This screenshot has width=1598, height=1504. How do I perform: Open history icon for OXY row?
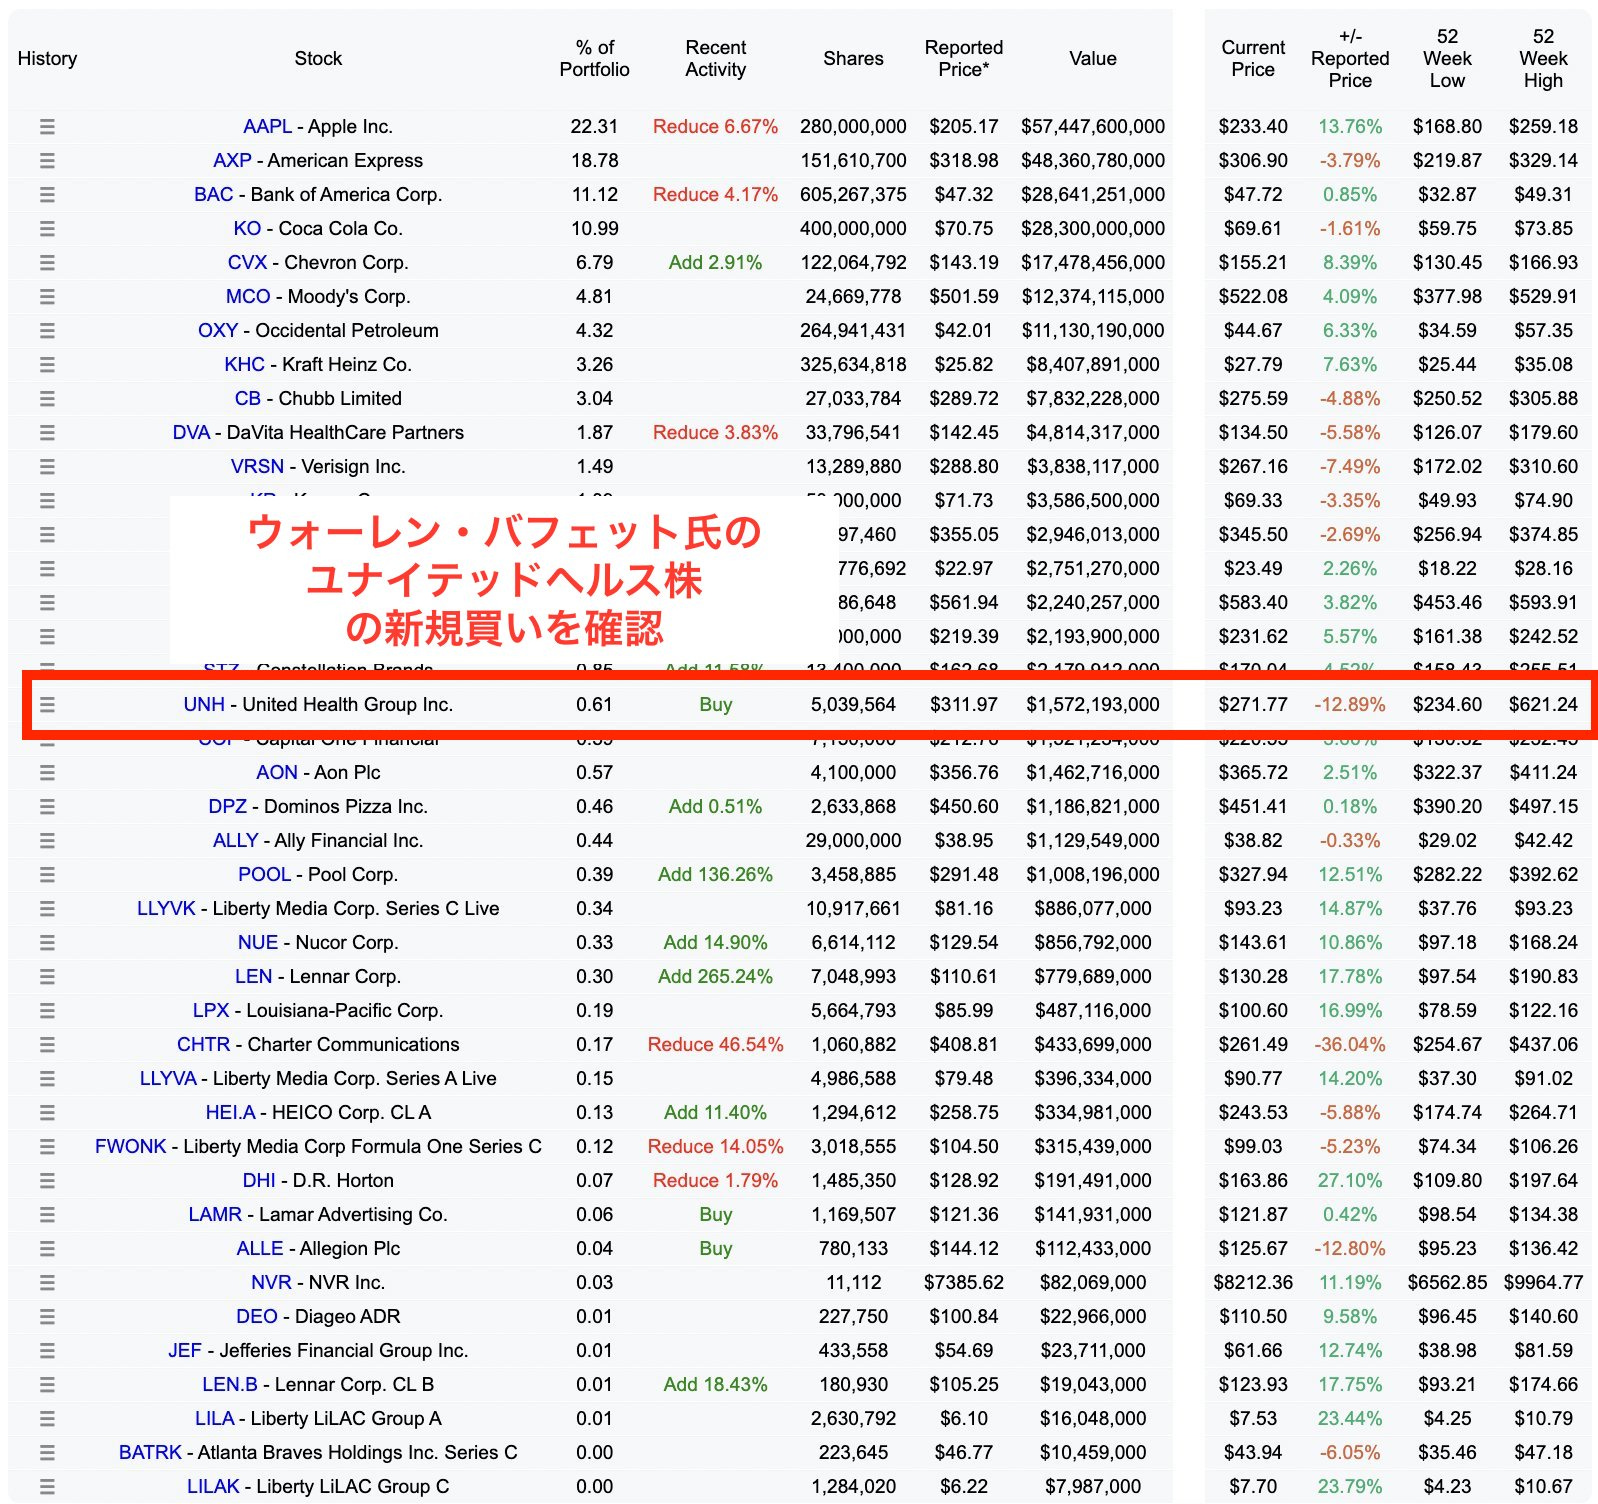pyautogui.click(x=47, y=331)
